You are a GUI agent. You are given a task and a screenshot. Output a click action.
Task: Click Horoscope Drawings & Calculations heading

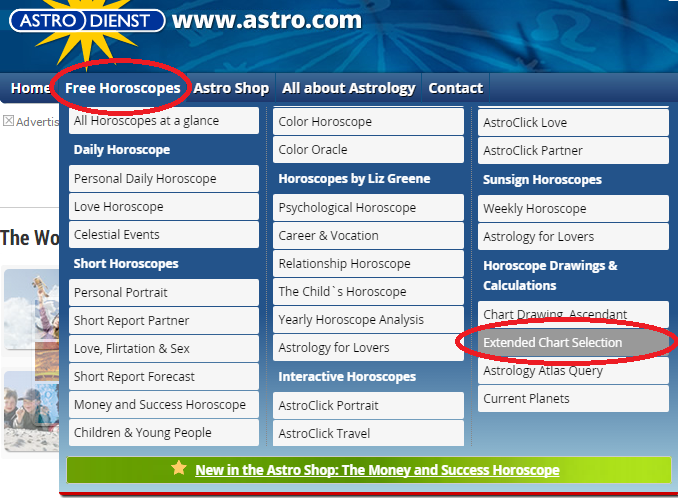point(550,275)
